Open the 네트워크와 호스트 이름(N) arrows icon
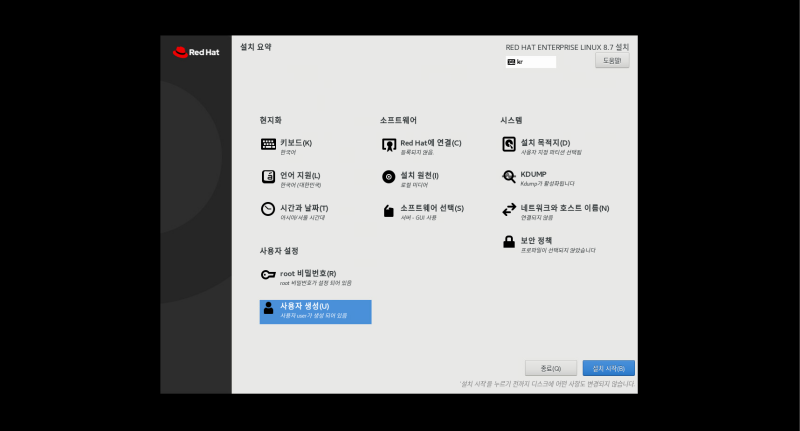The width and height of the screenshot is (800, 431). tap(509, 210)
